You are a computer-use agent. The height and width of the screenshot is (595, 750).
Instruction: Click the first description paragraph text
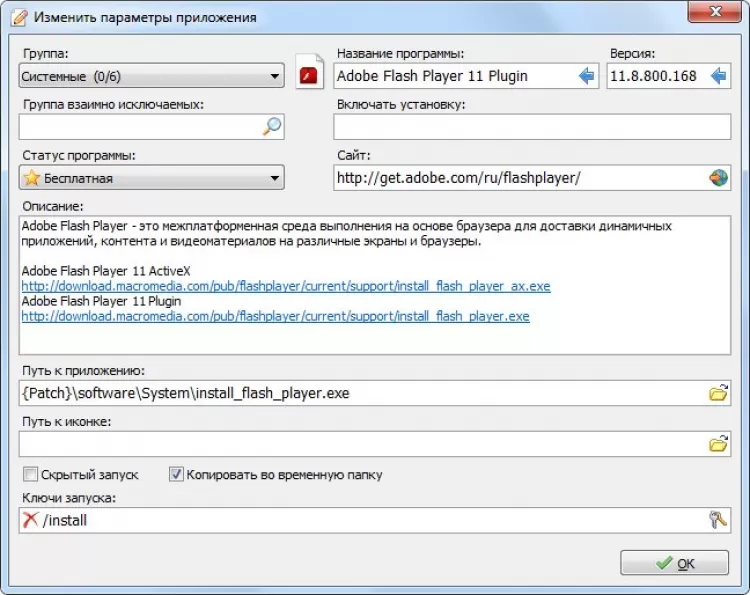(x=347, y=233)
